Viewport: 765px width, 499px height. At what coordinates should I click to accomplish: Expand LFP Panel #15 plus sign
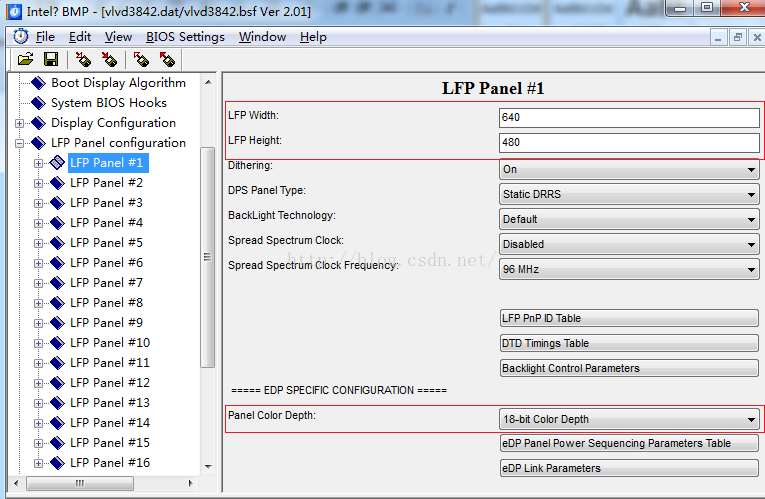click(38, 443)
